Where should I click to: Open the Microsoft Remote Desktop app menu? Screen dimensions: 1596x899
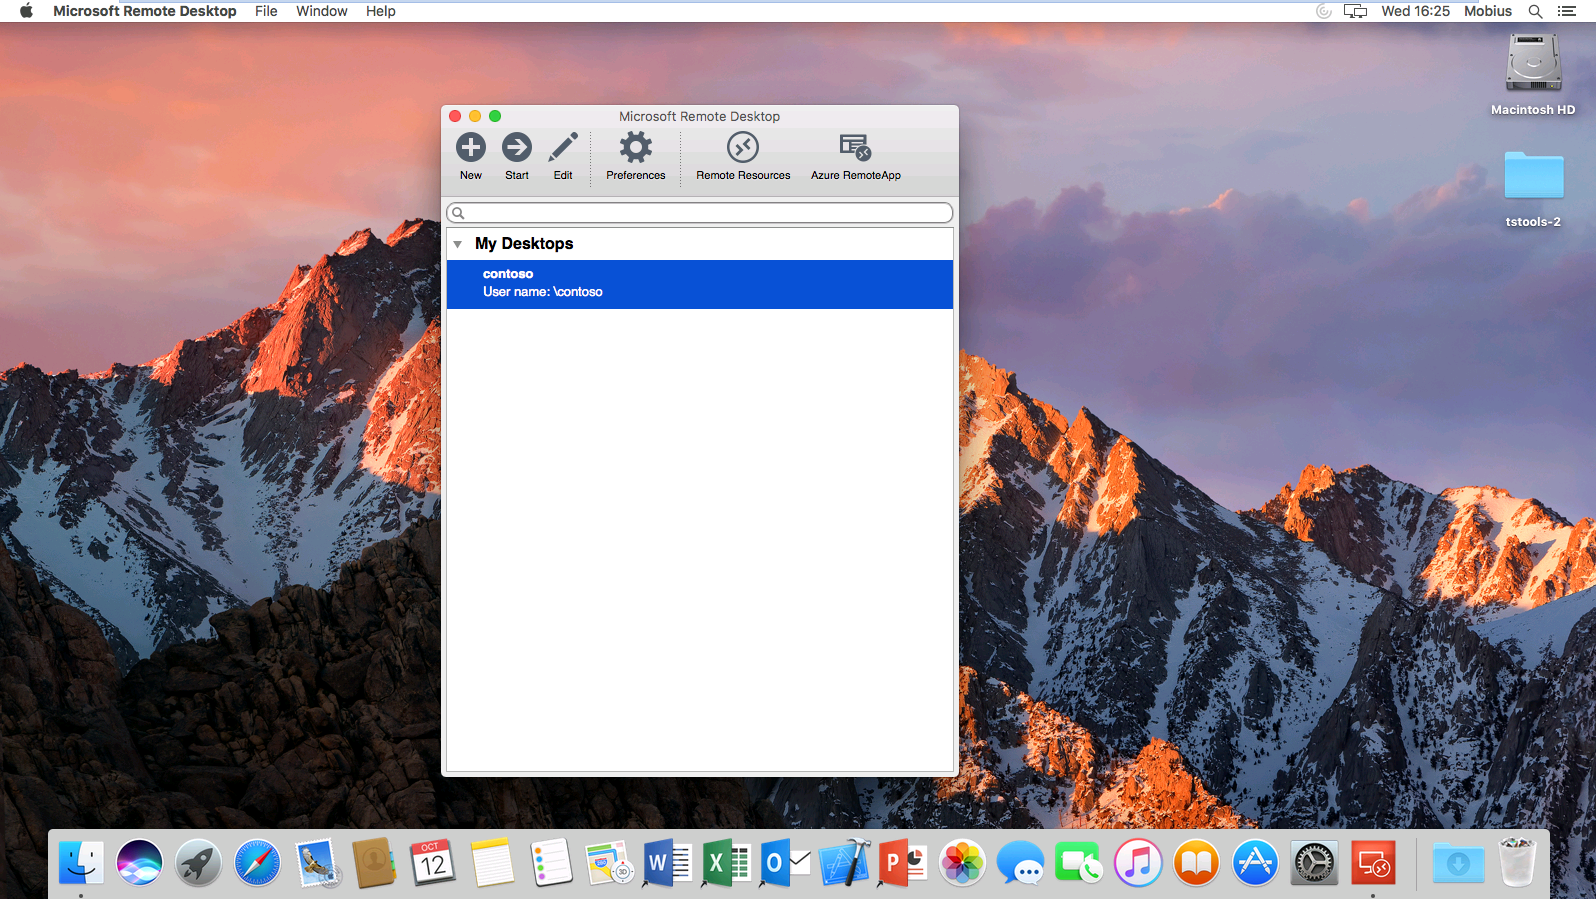(x=145, y=11)
